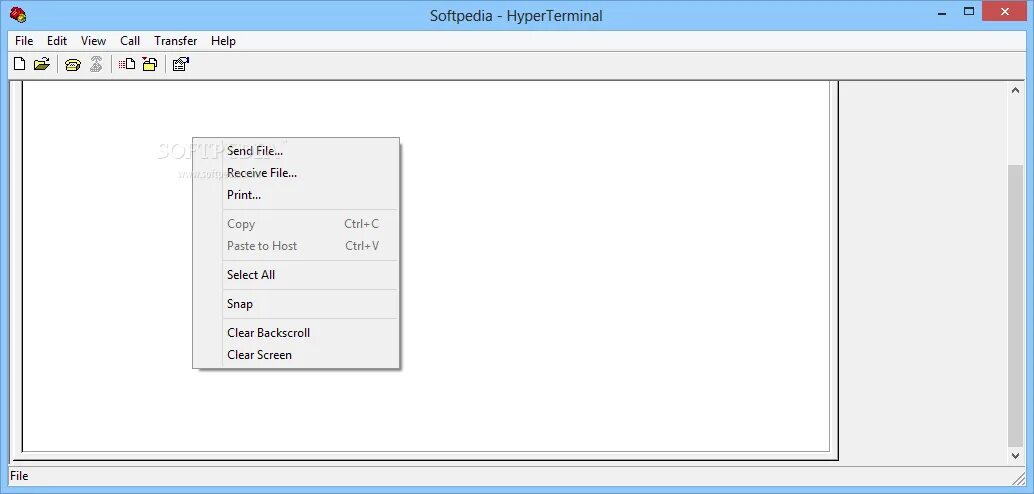Image resolution: width=1034 pixels, height=494 pixels.
Task: Select Print... in the context menu
Action: [x=296, y=195]
